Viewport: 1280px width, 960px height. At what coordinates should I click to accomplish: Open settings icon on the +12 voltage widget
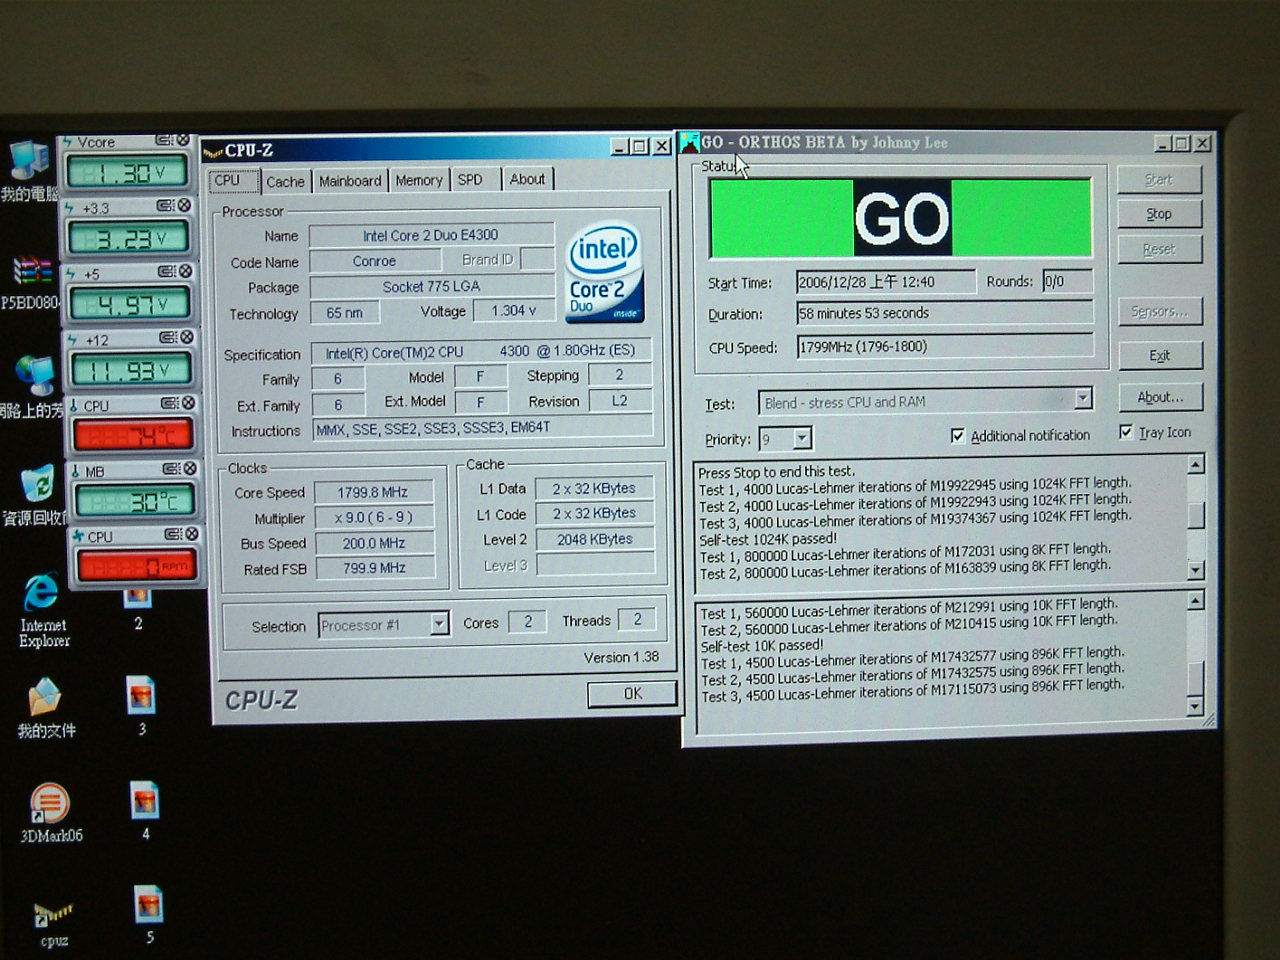[168, 337]
